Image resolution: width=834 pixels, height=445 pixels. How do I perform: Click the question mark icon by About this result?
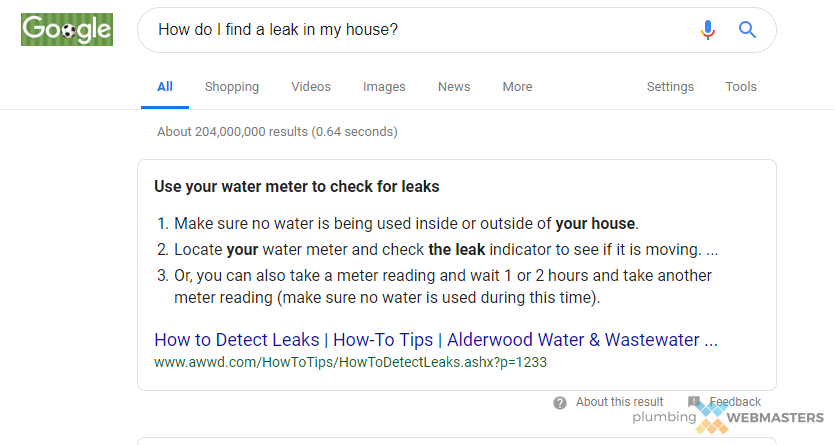click(x=560, y=403)
